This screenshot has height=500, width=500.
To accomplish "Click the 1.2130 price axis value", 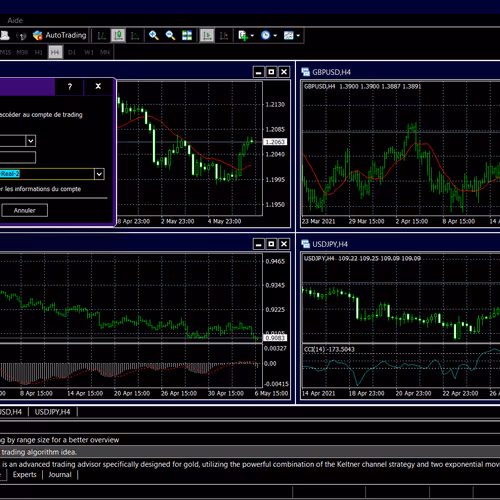I will [275, 105].
